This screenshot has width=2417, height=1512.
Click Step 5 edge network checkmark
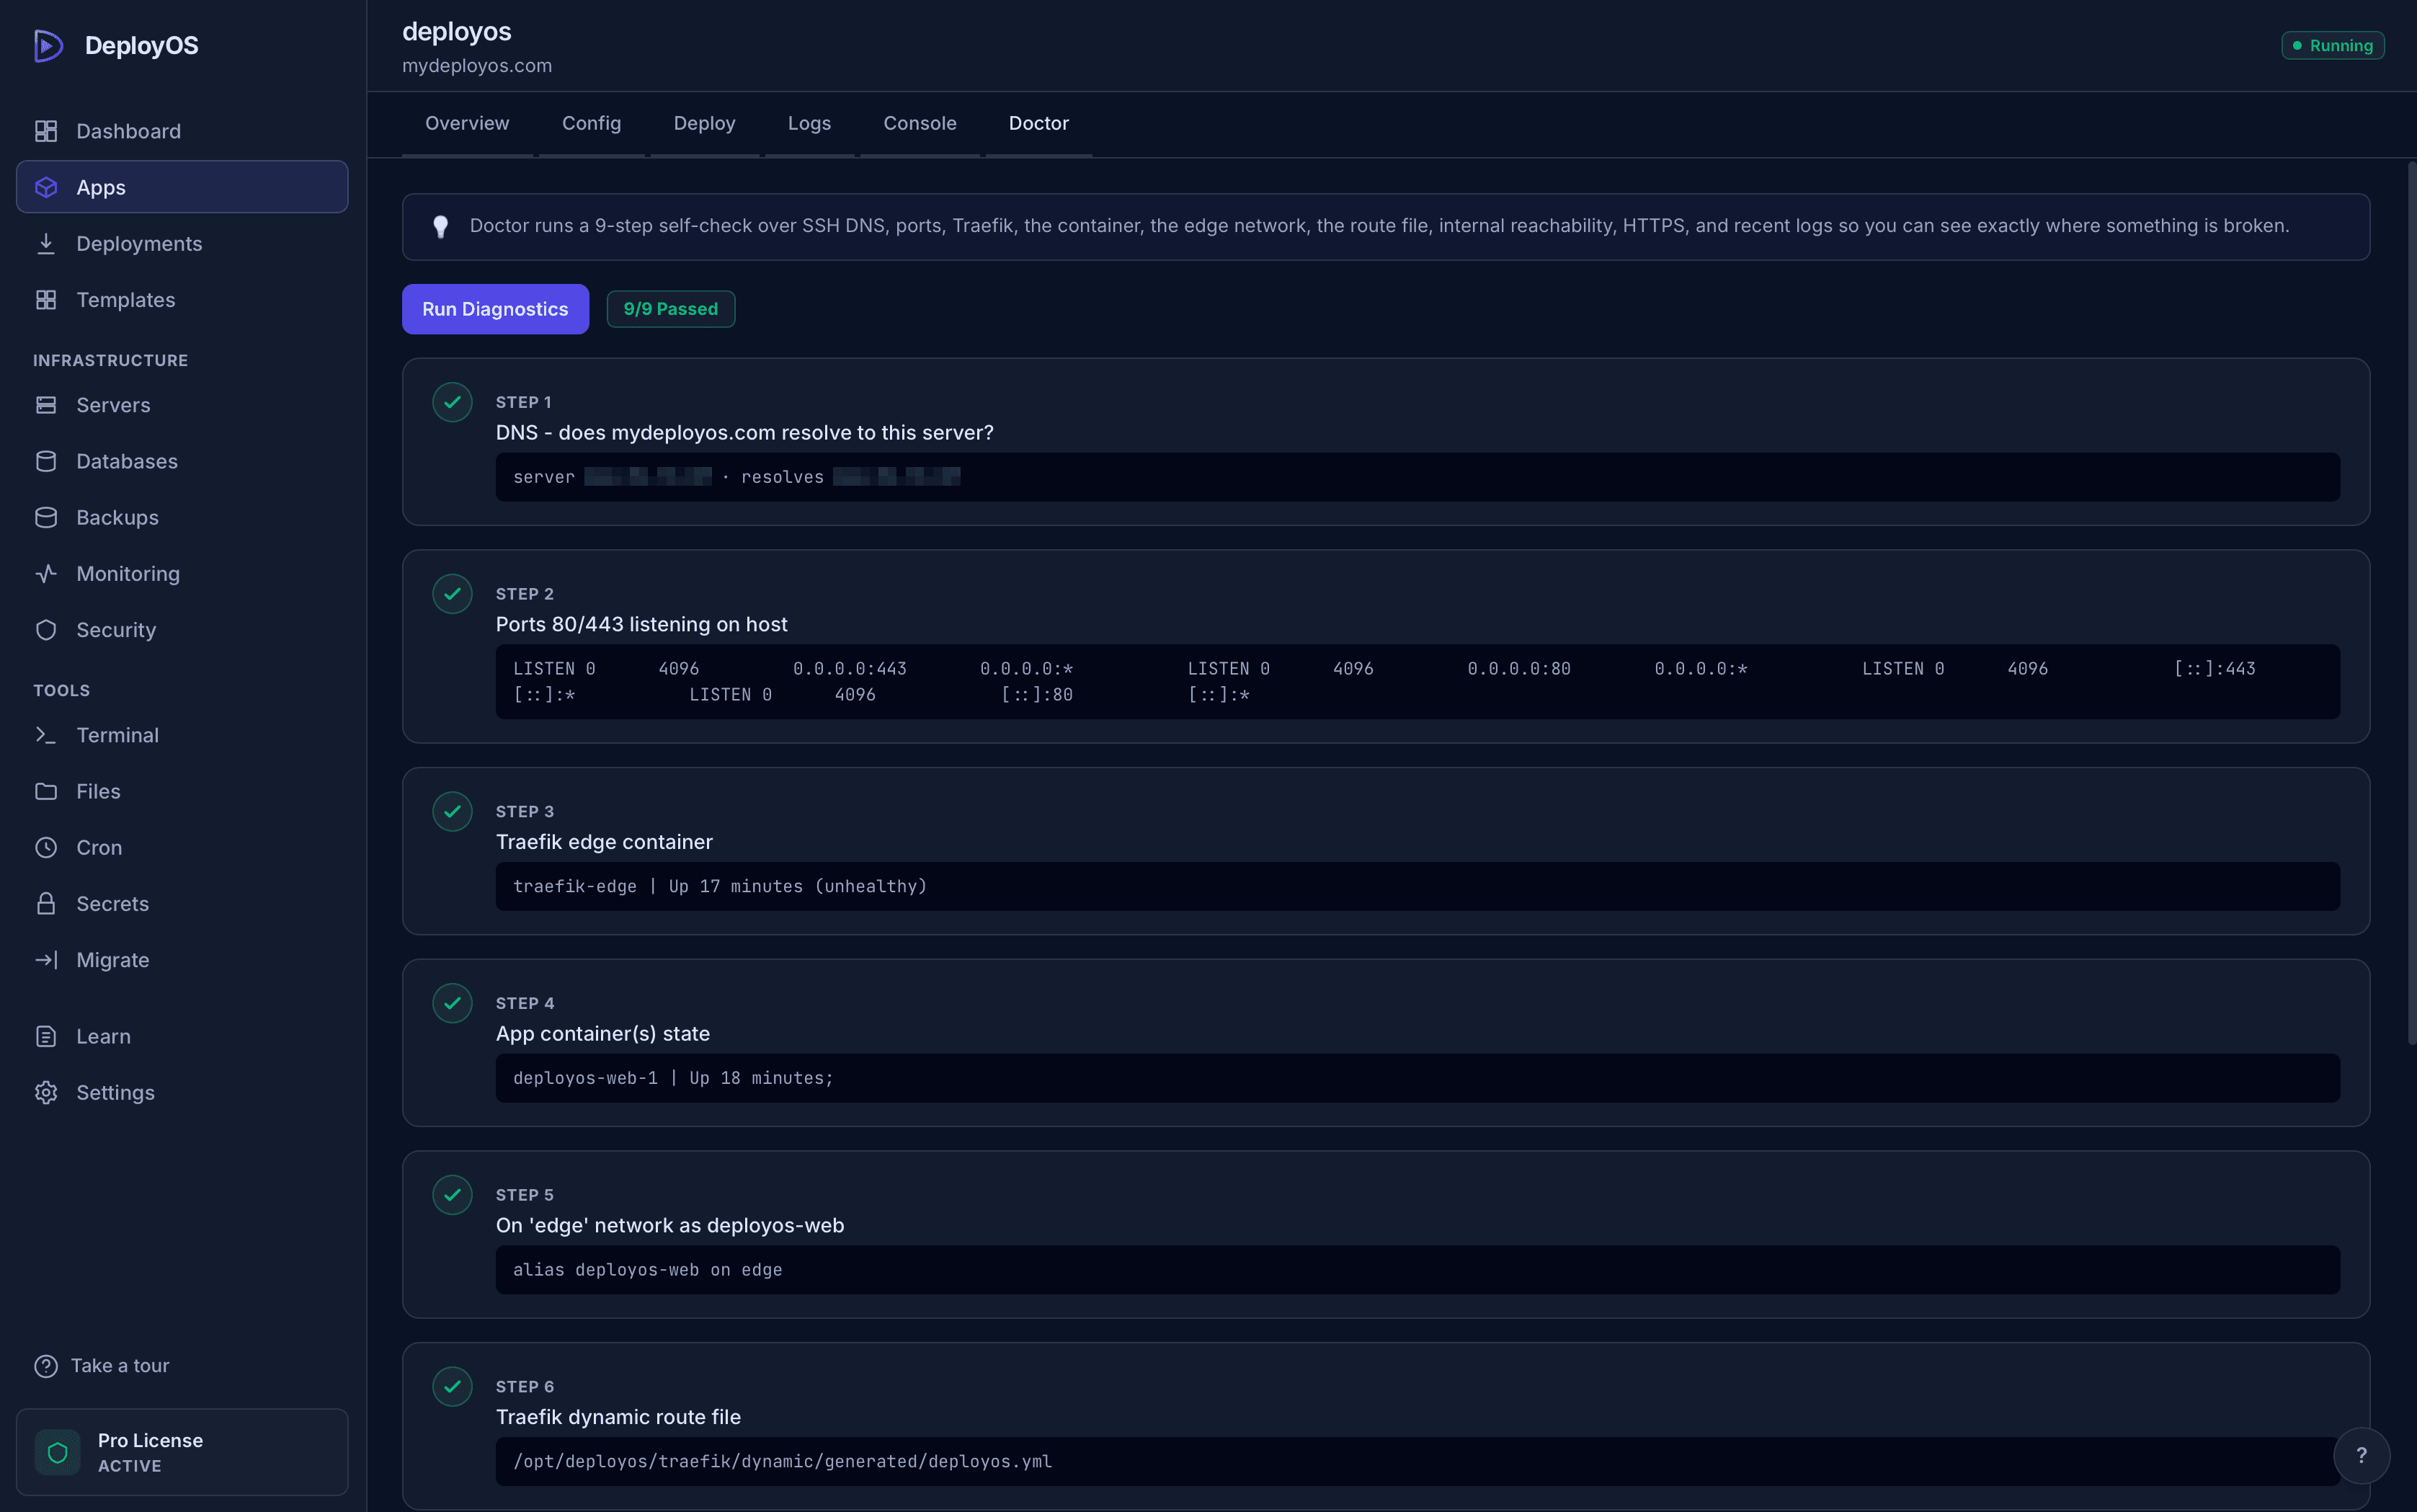[452, 1195]
